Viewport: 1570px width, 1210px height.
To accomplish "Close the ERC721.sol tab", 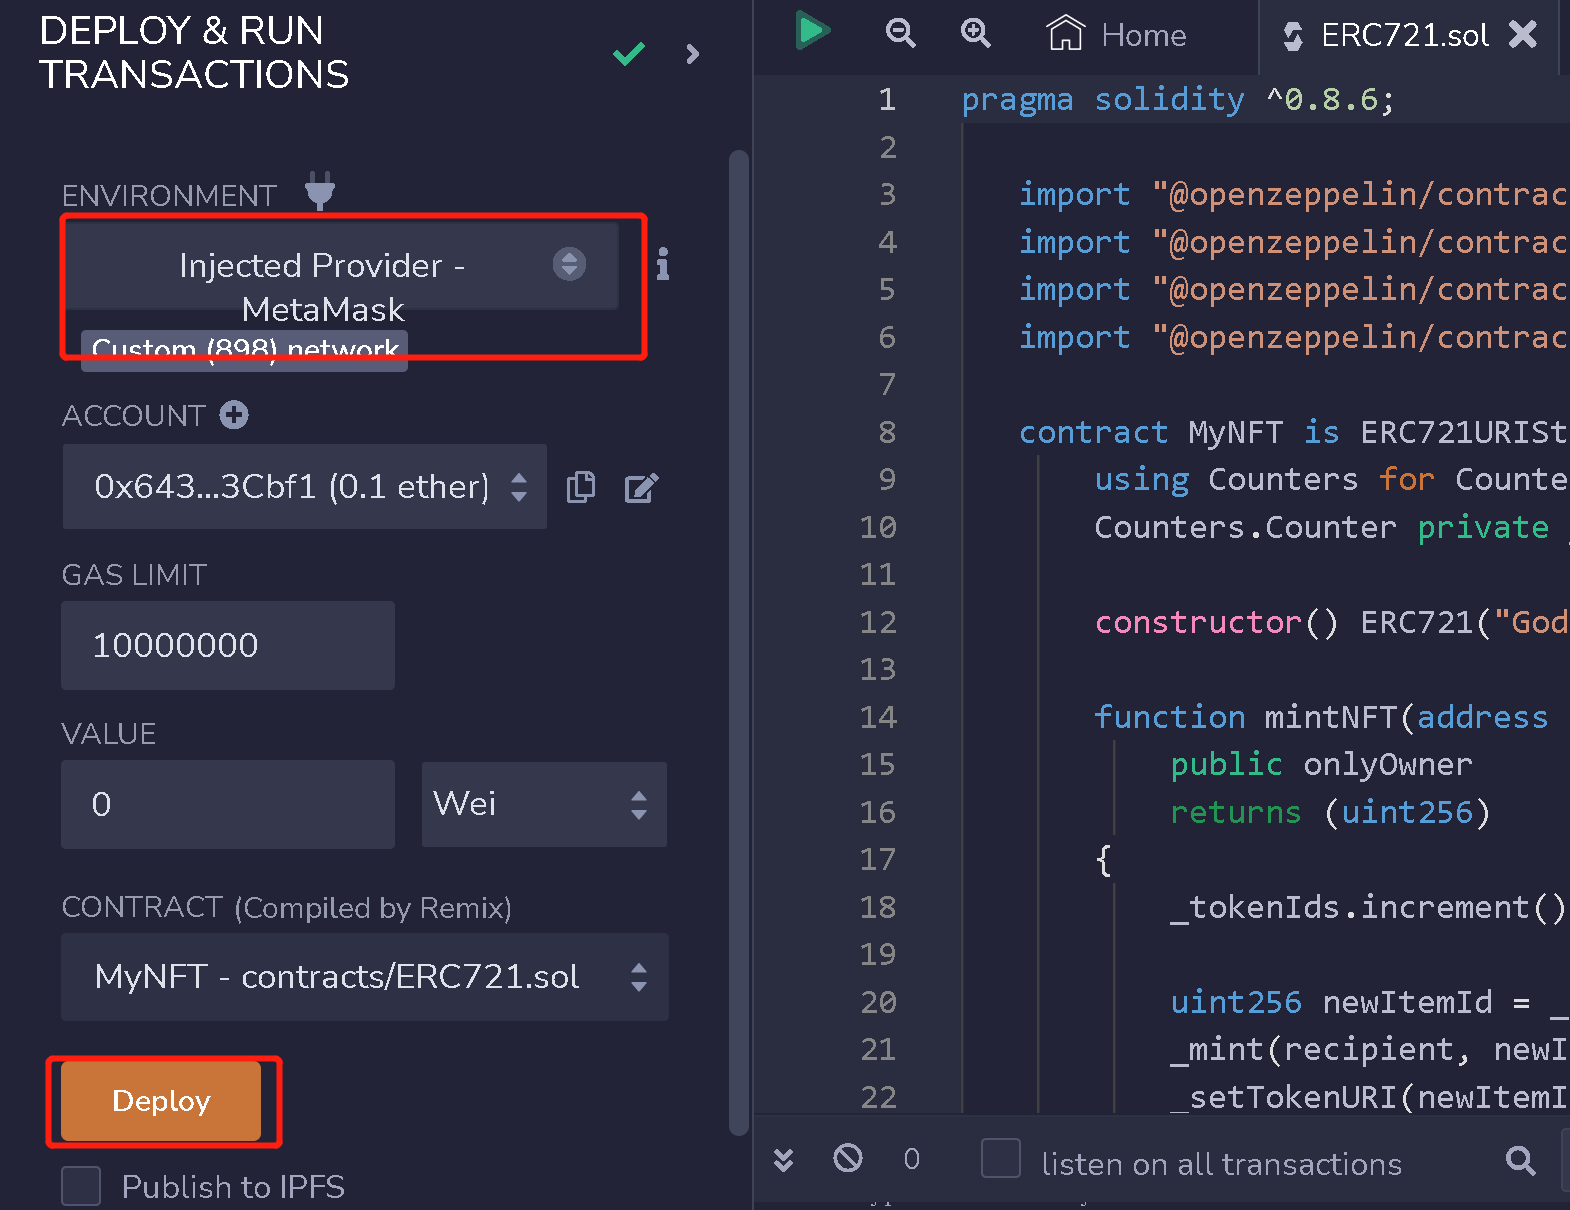I will (1523, 35).
